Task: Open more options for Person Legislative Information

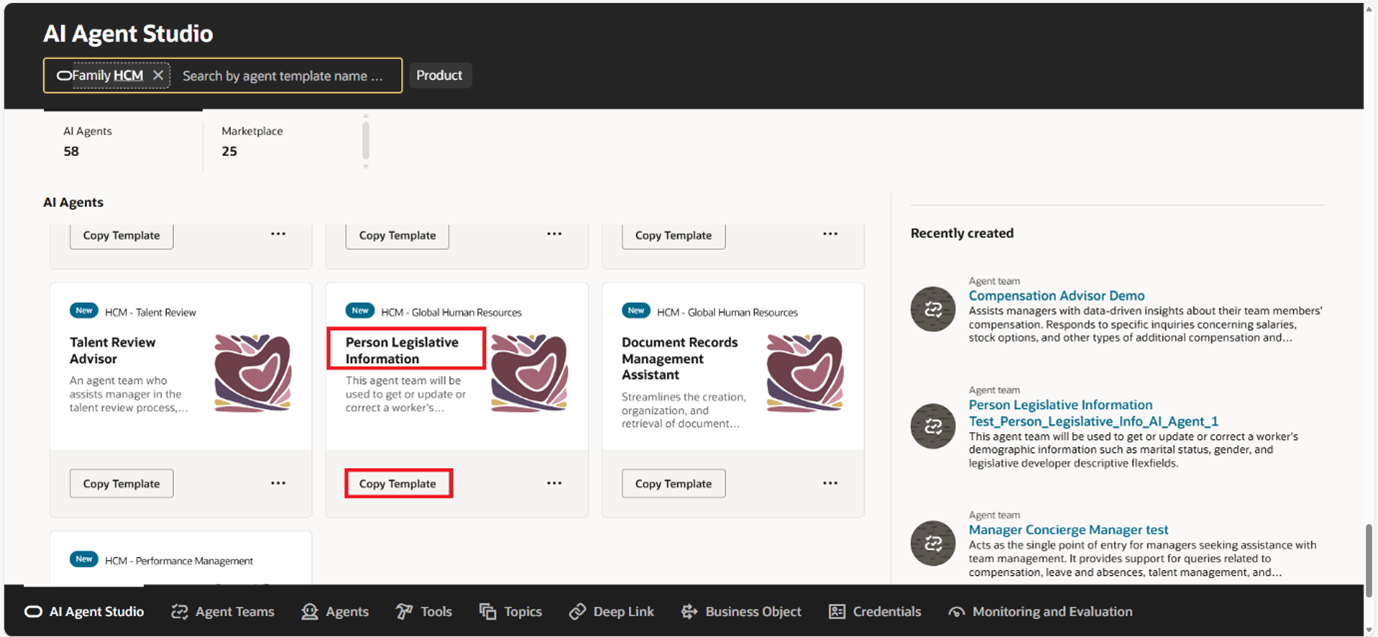Action: coord(554,483)
